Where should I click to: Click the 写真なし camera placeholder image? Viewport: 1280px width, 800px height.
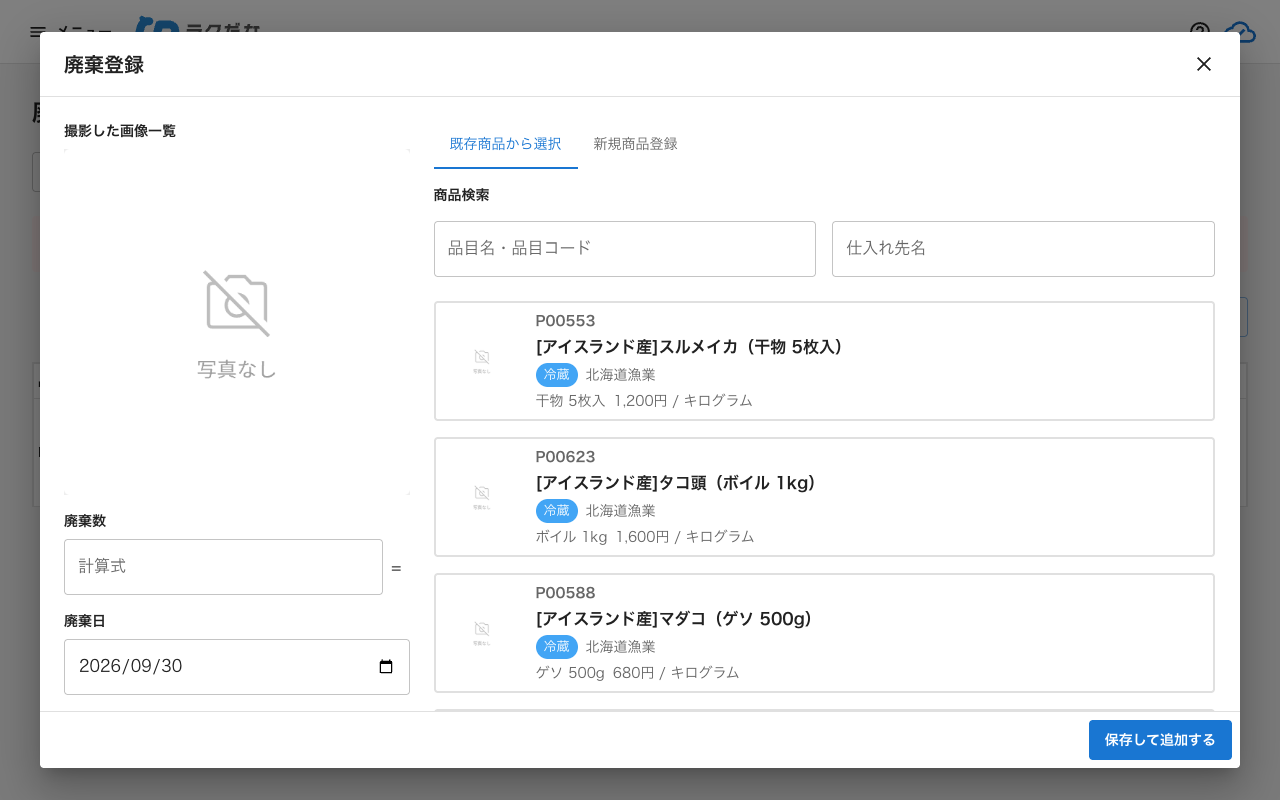237,322
